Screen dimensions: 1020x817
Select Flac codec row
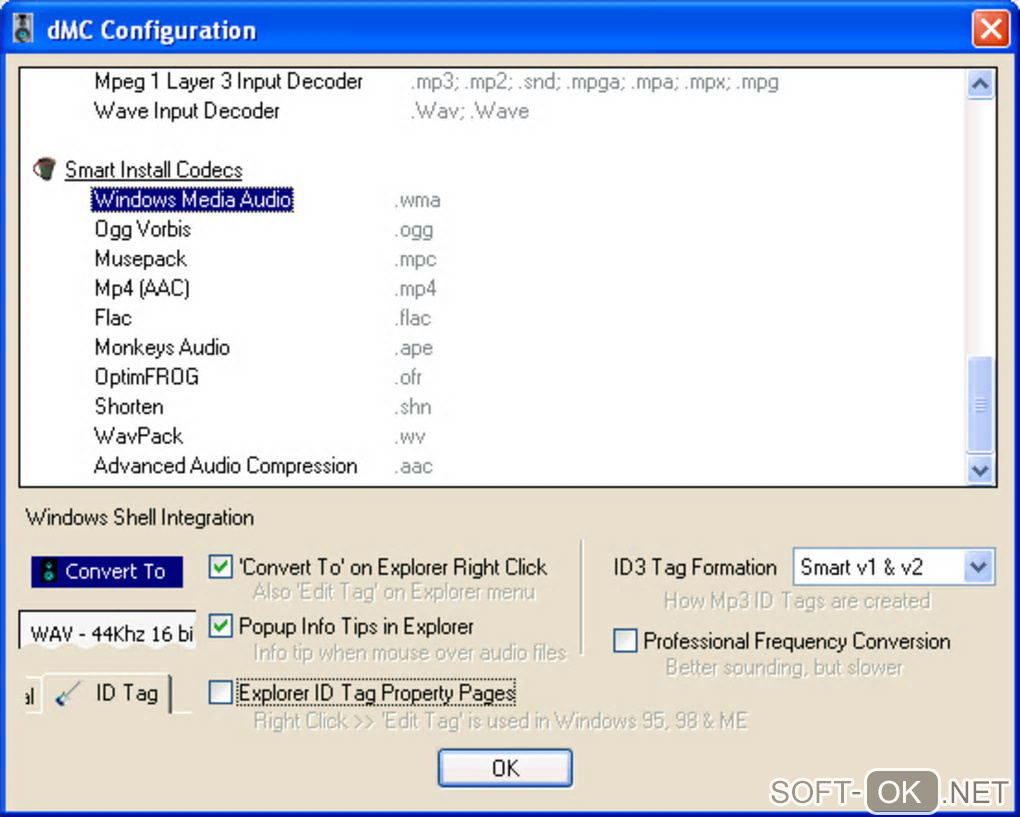pos(113,317)
